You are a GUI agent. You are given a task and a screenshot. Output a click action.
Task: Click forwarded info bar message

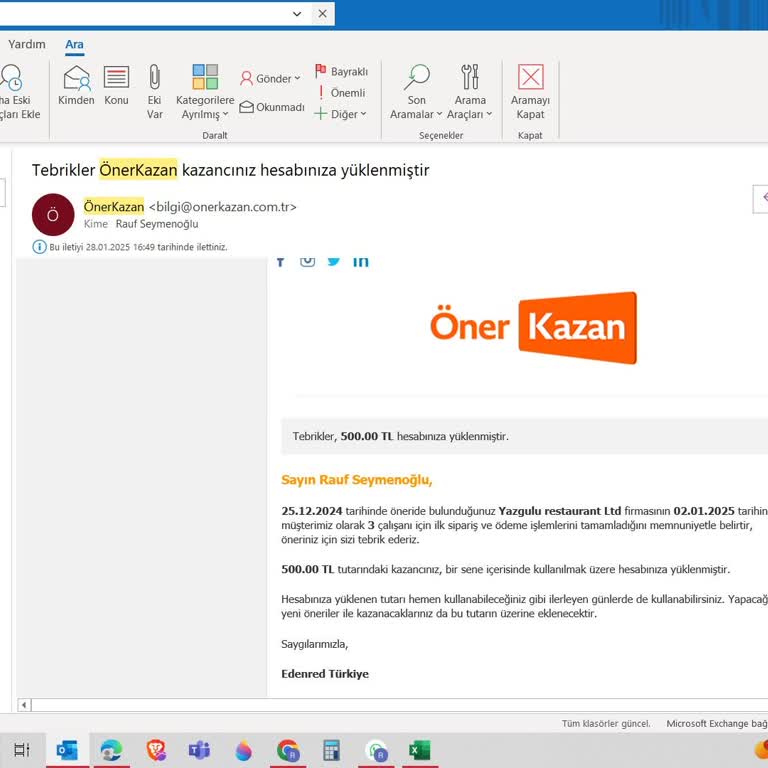coord(130,247)
